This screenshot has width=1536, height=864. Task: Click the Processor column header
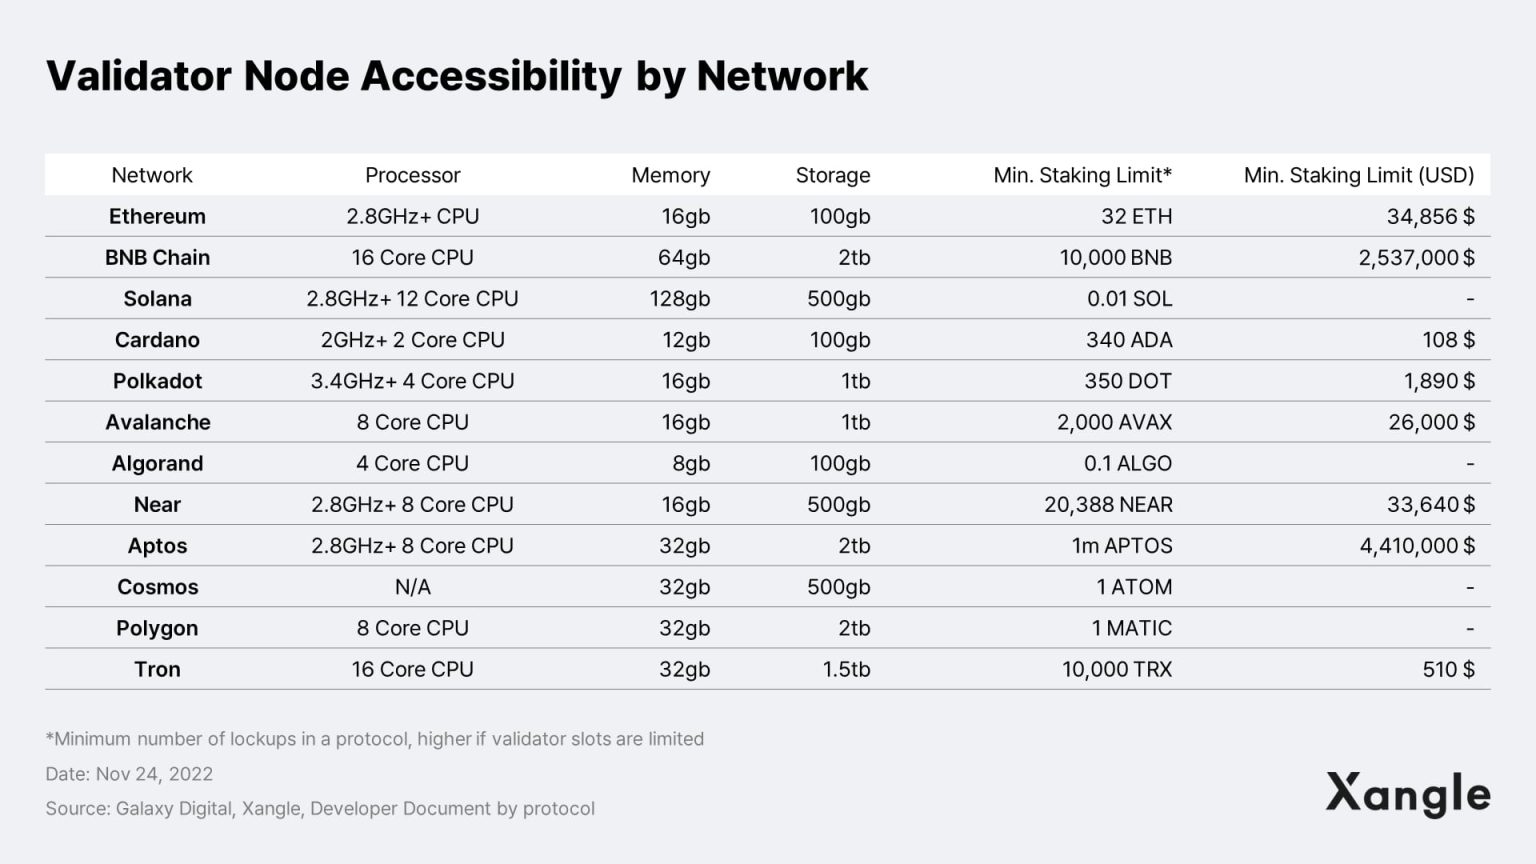[412, 175]
